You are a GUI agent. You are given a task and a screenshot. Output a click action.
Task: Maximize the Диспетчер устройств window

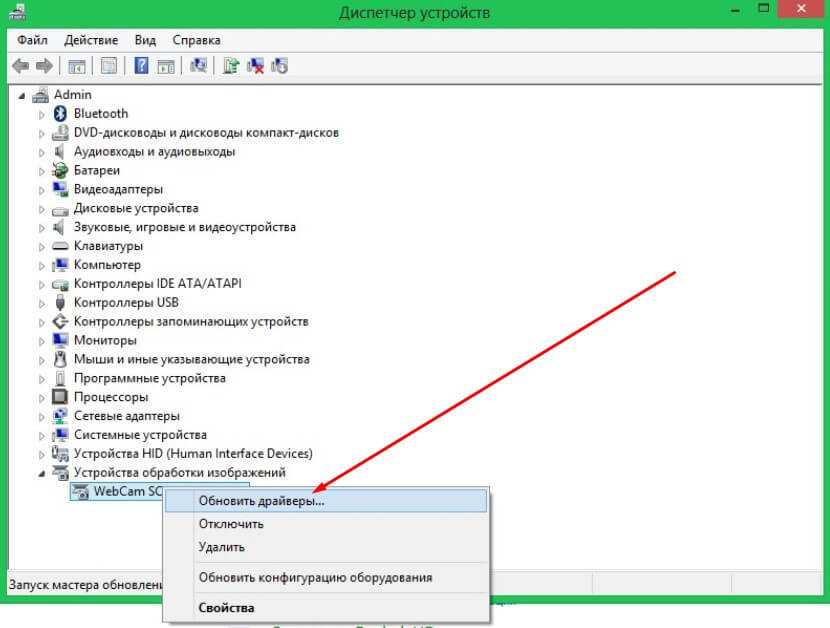pos(764,8)
